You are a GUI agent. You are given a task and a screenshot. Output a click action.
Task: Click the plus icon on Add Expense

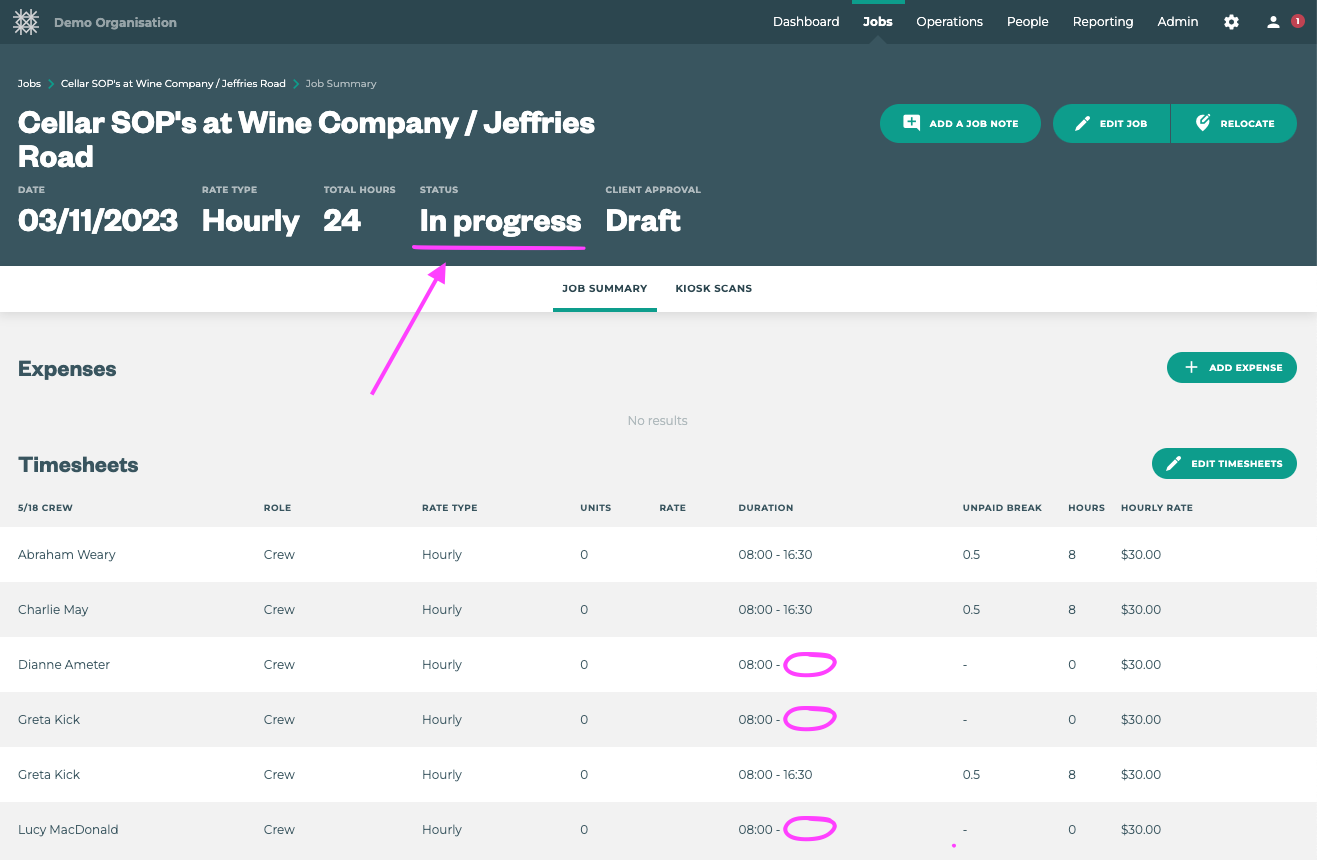tap(1191, 368)
